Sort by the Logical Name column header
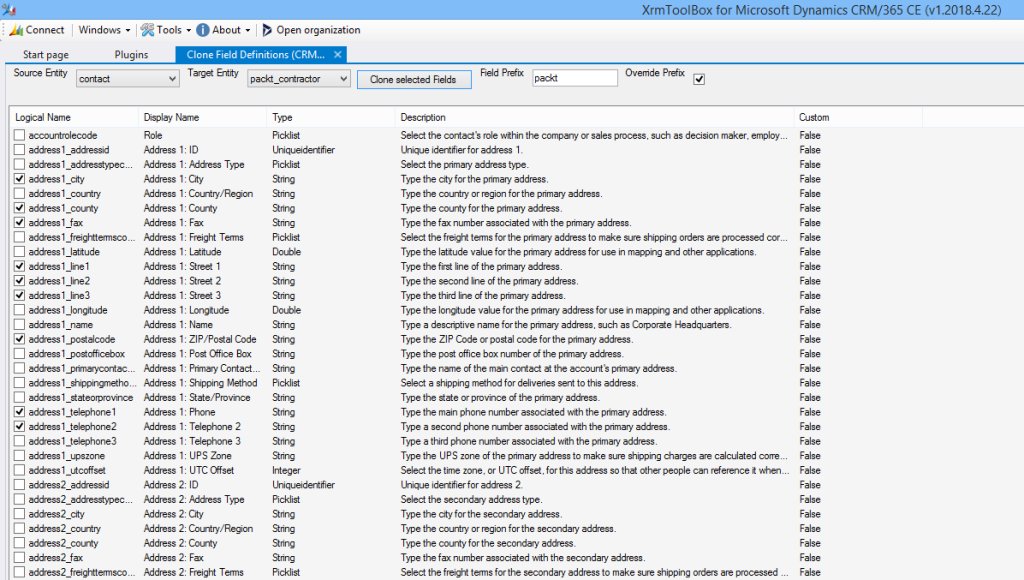Image resolution: width=1024 pixels, height=580 pixels. click(73, 118)
